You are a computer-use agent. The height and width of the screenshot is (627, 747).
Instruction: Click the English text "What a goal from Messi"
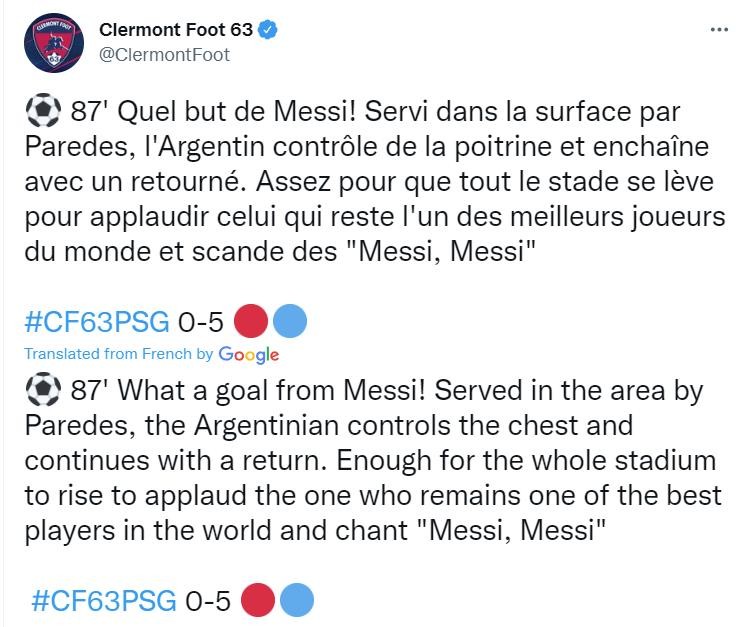[x=272, y=391]
